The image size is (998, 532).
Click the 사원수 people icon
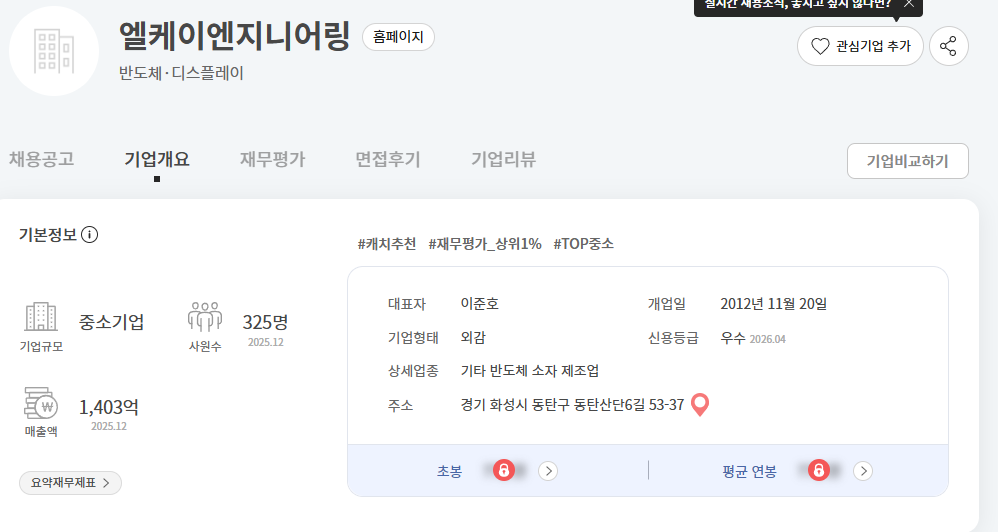coord(205,317)
